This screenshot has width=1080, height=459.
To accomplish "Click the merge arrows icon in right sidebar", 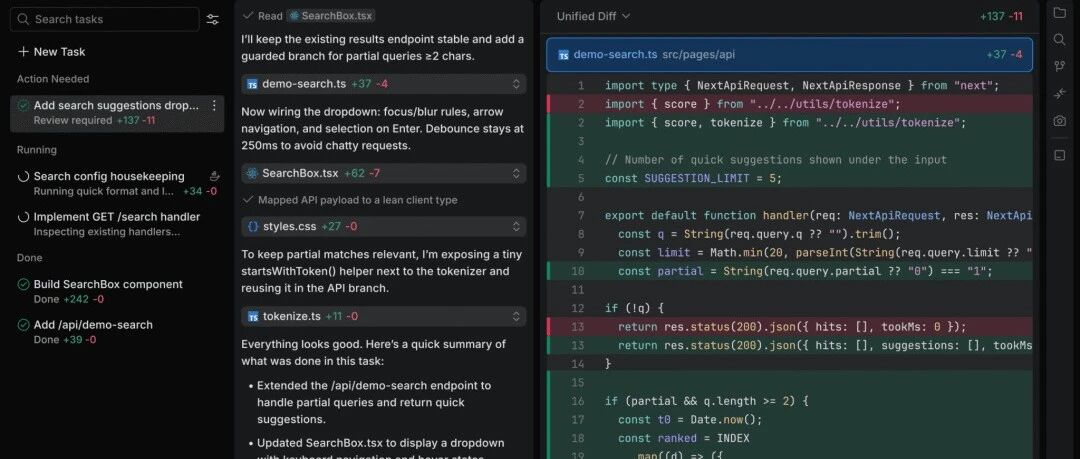I will 1059,94.
